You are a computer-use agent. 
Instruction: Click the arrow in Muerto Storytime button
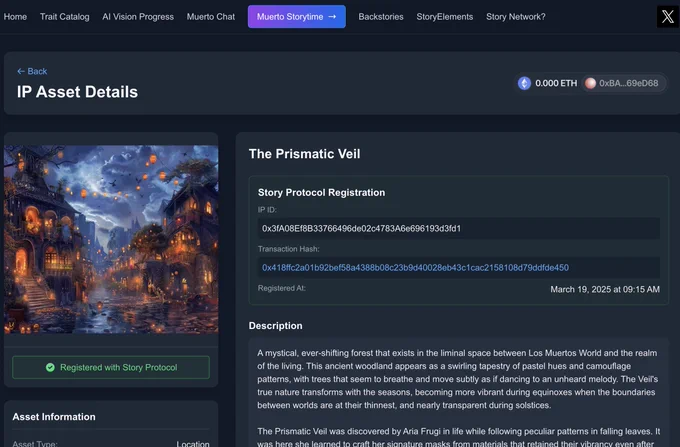tap(332, 16)
